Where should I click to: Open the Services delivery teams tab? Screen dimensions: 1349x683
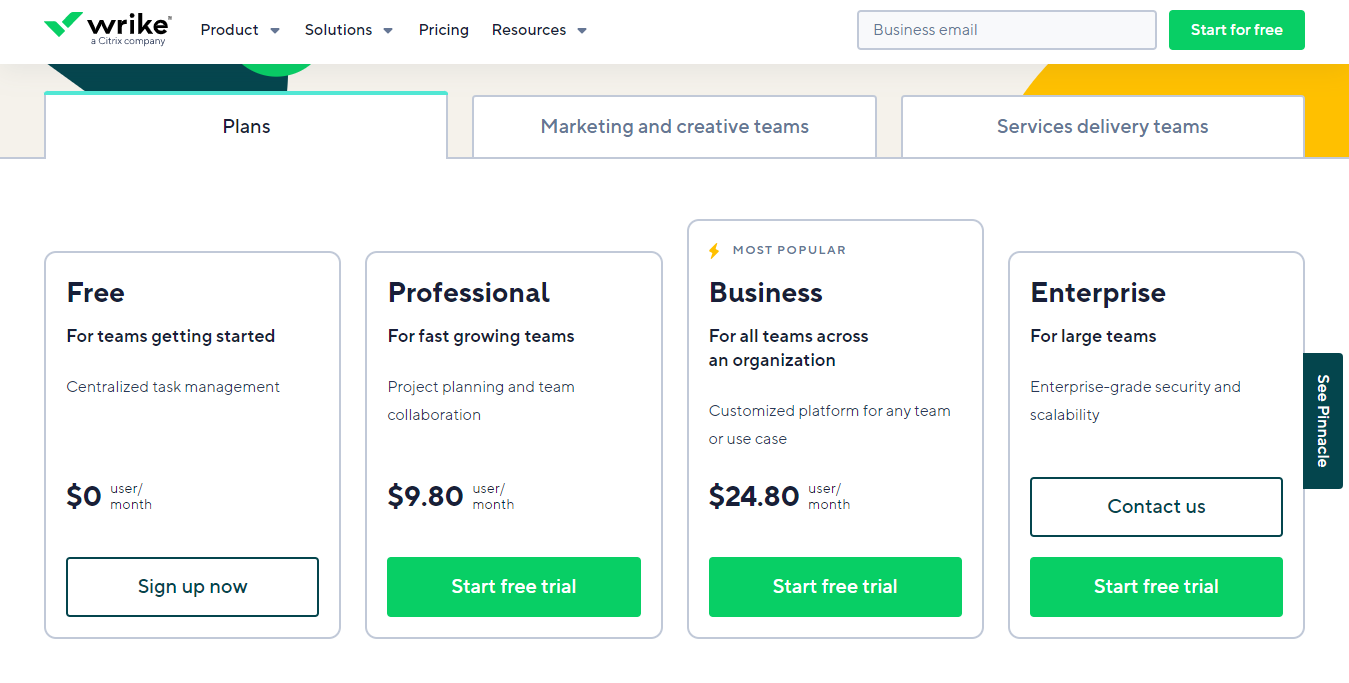click(x=1102, y=127)
